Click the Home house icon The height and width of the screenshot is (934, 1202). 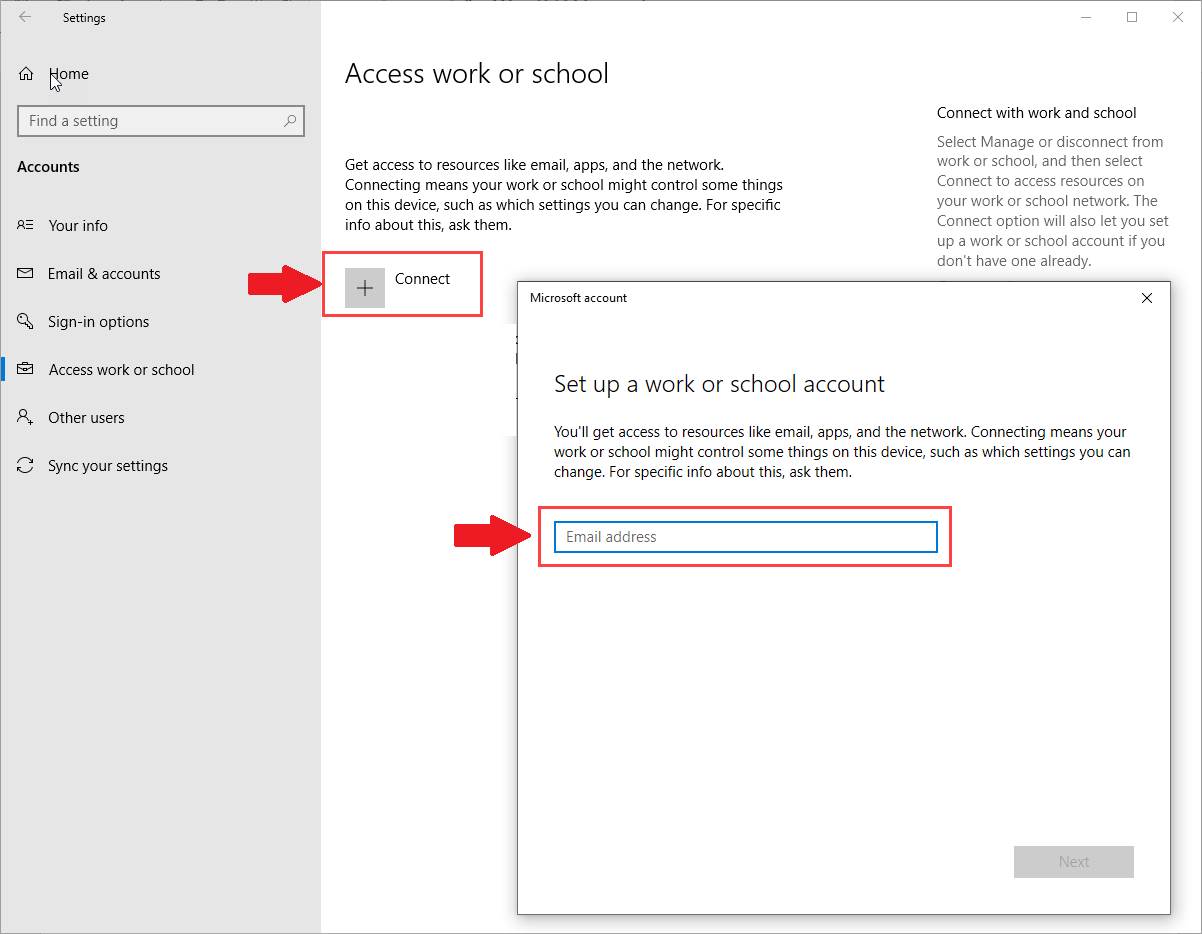pyautogui.click(x=25, y=73)
